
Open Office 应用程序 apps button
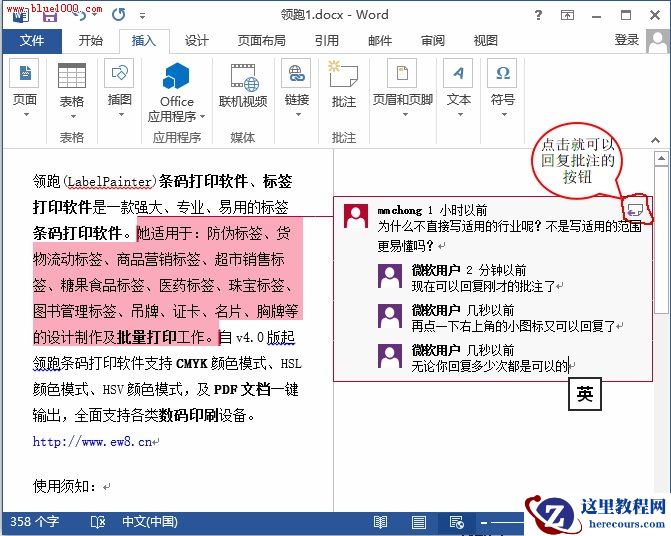coord(176,92)
